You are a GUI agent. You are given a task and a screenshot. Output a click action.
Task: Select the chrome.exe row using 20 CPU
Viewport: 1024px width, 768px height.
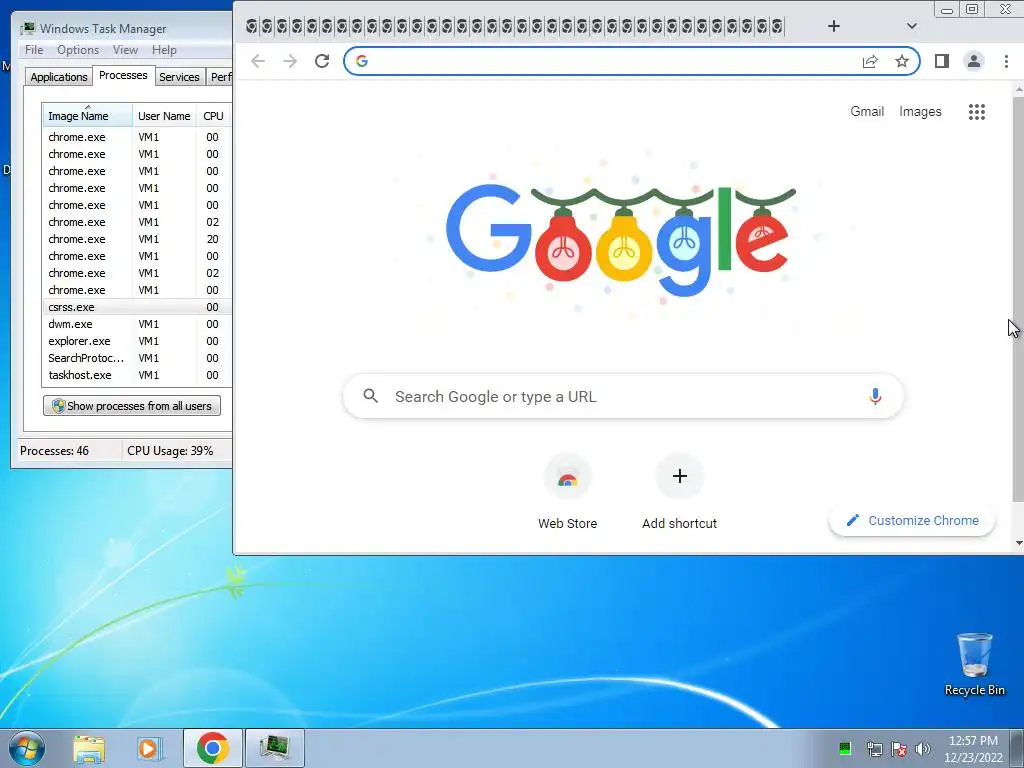pos(137,239)
